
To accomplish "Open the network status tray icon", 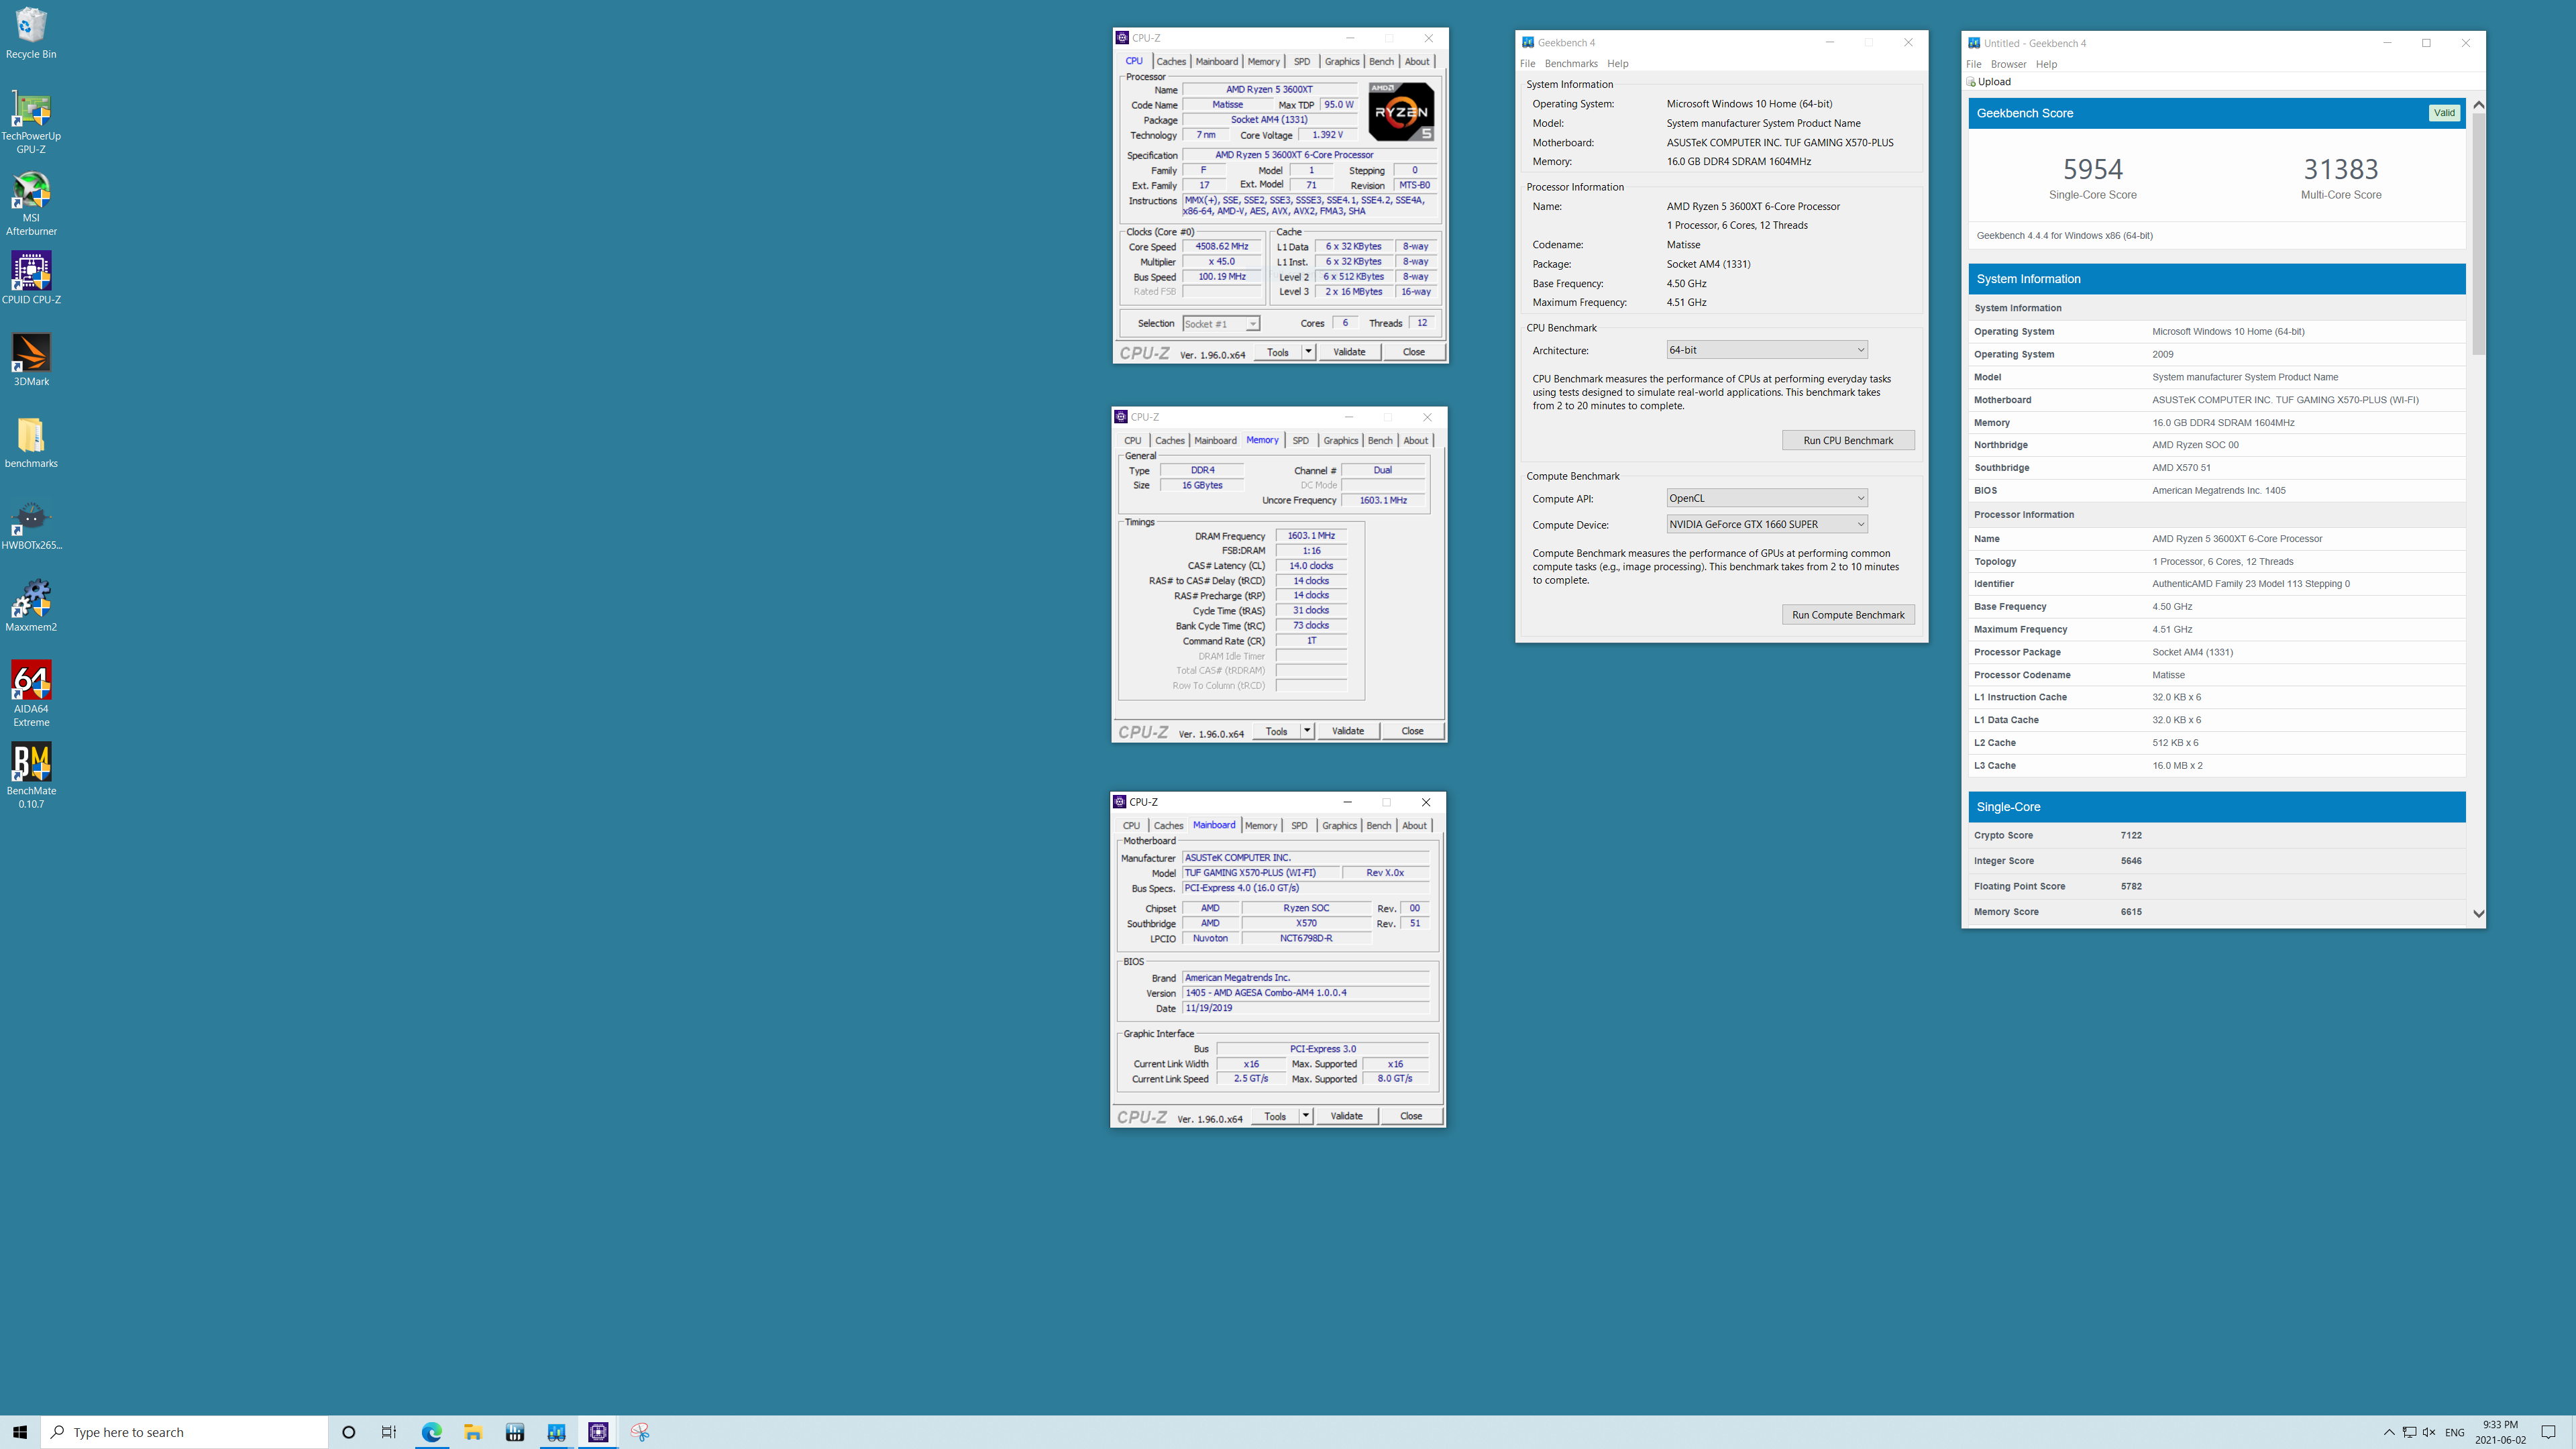I will pos(2409,1432).
